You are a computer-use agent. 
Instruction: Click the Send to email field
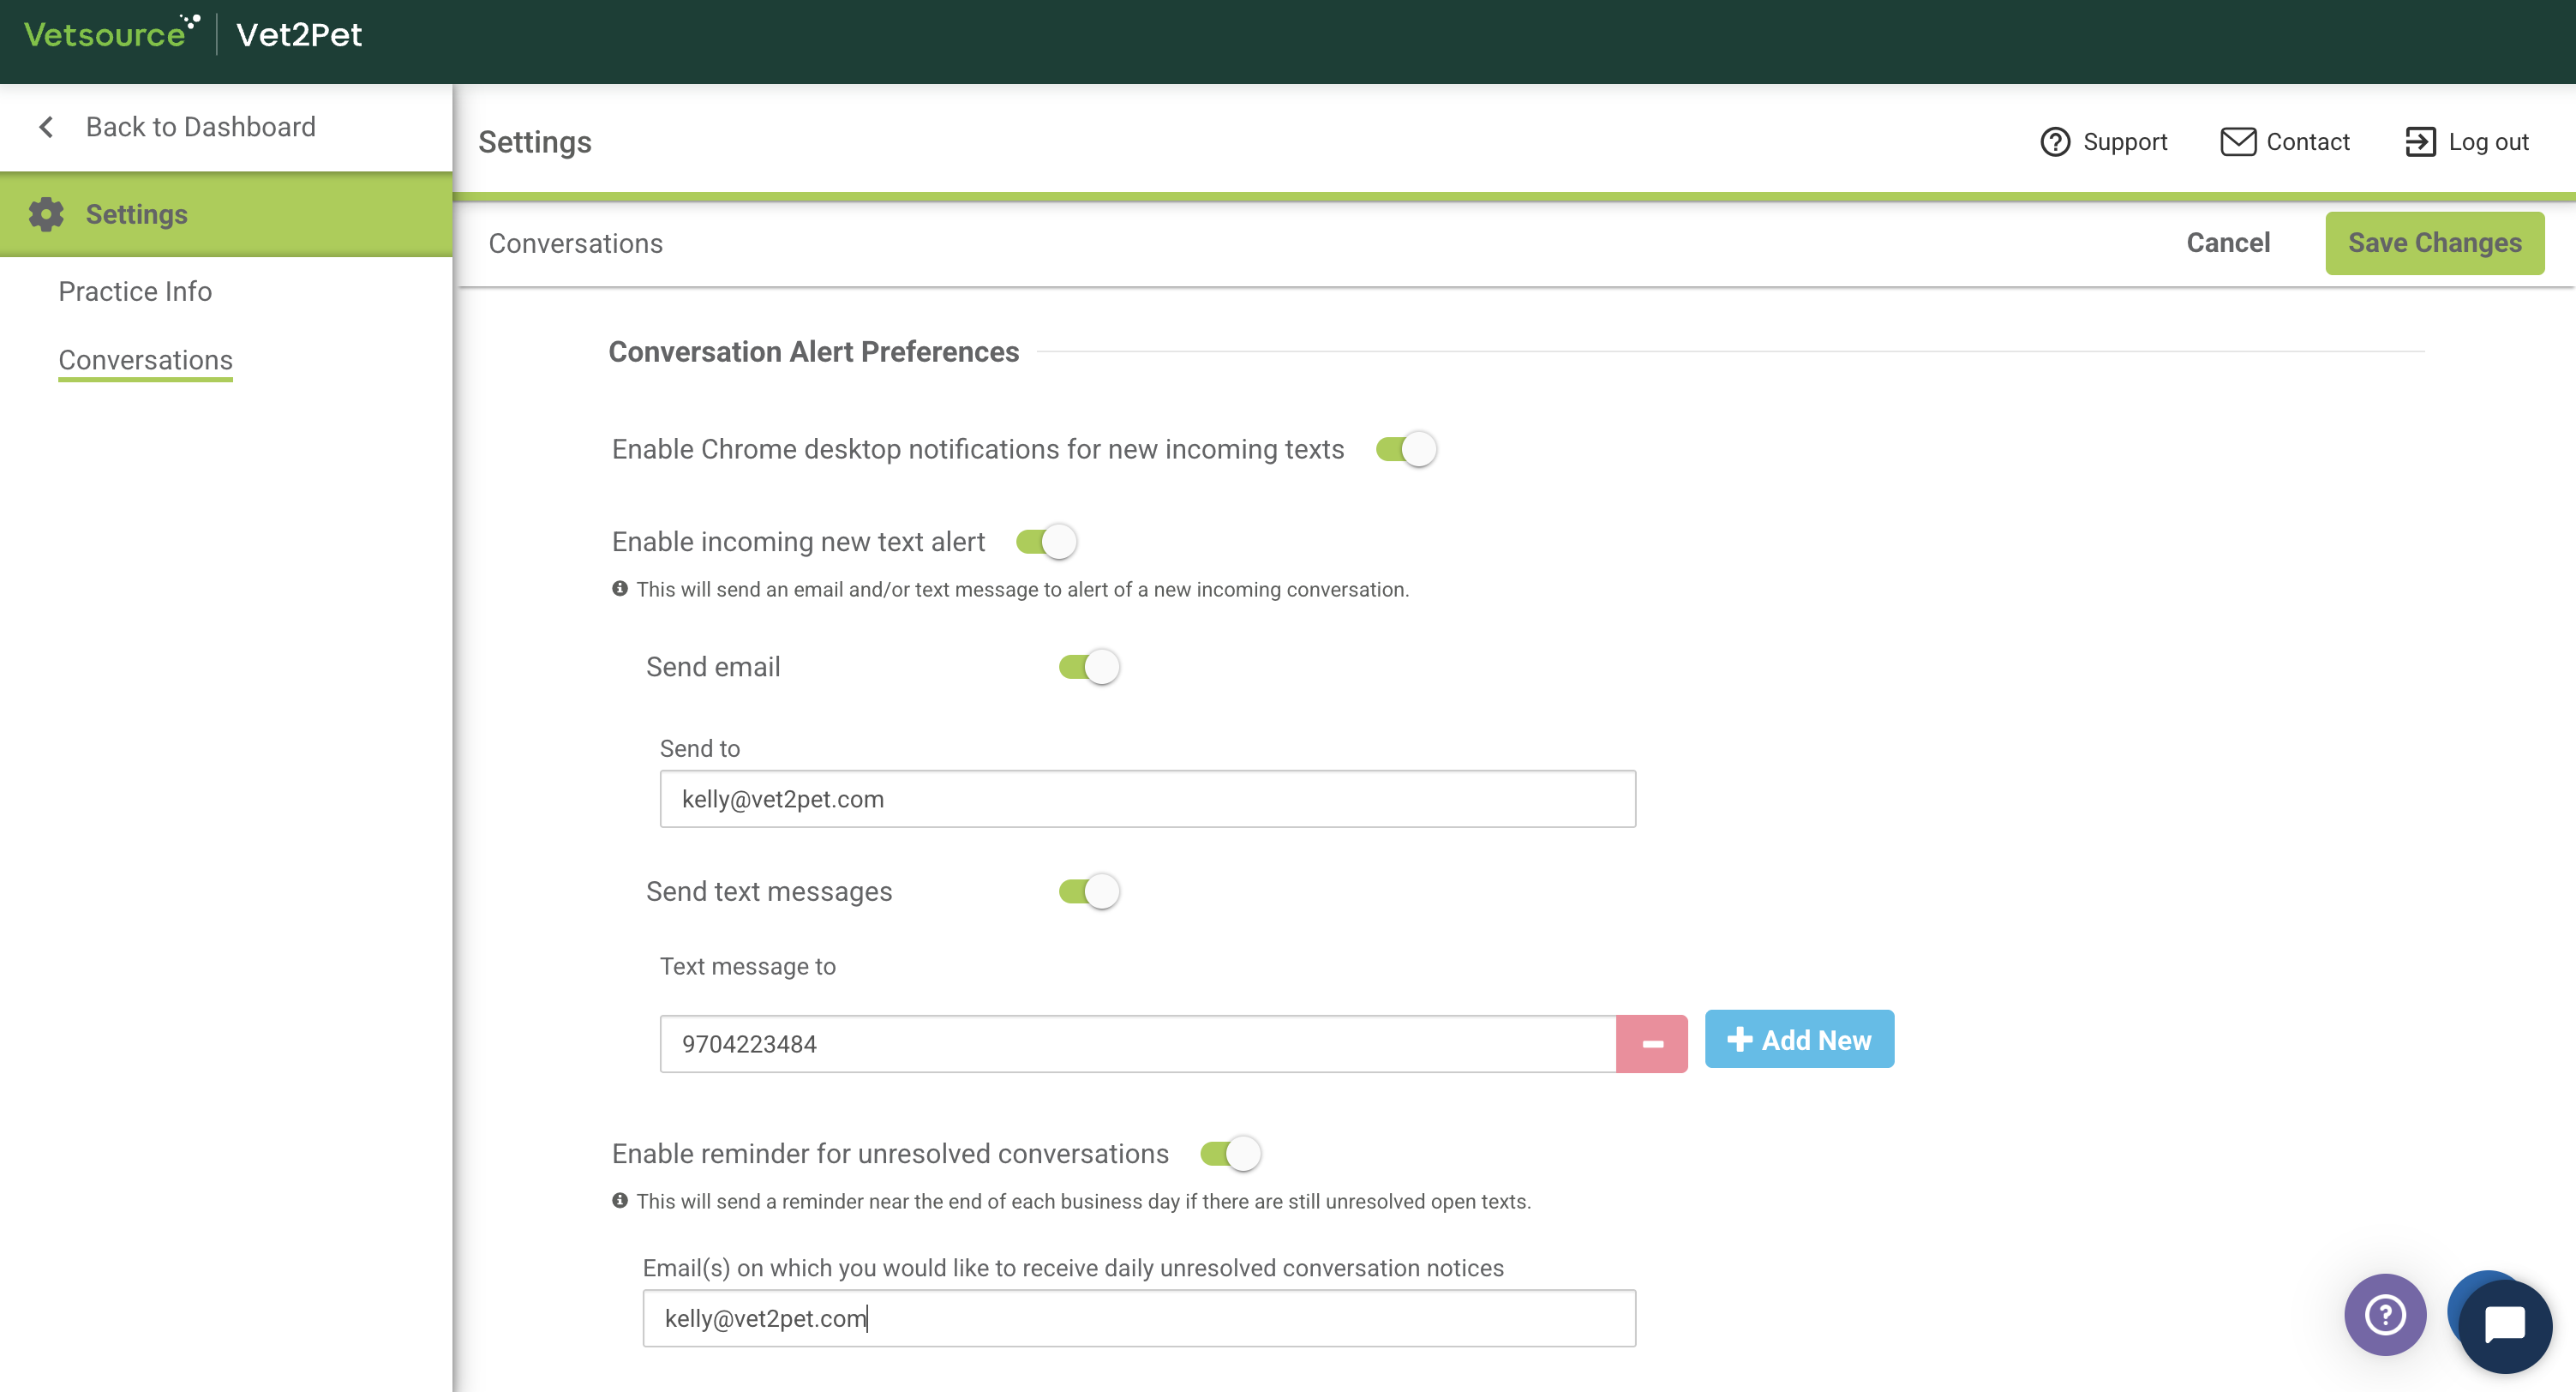tap(1147, 799)
